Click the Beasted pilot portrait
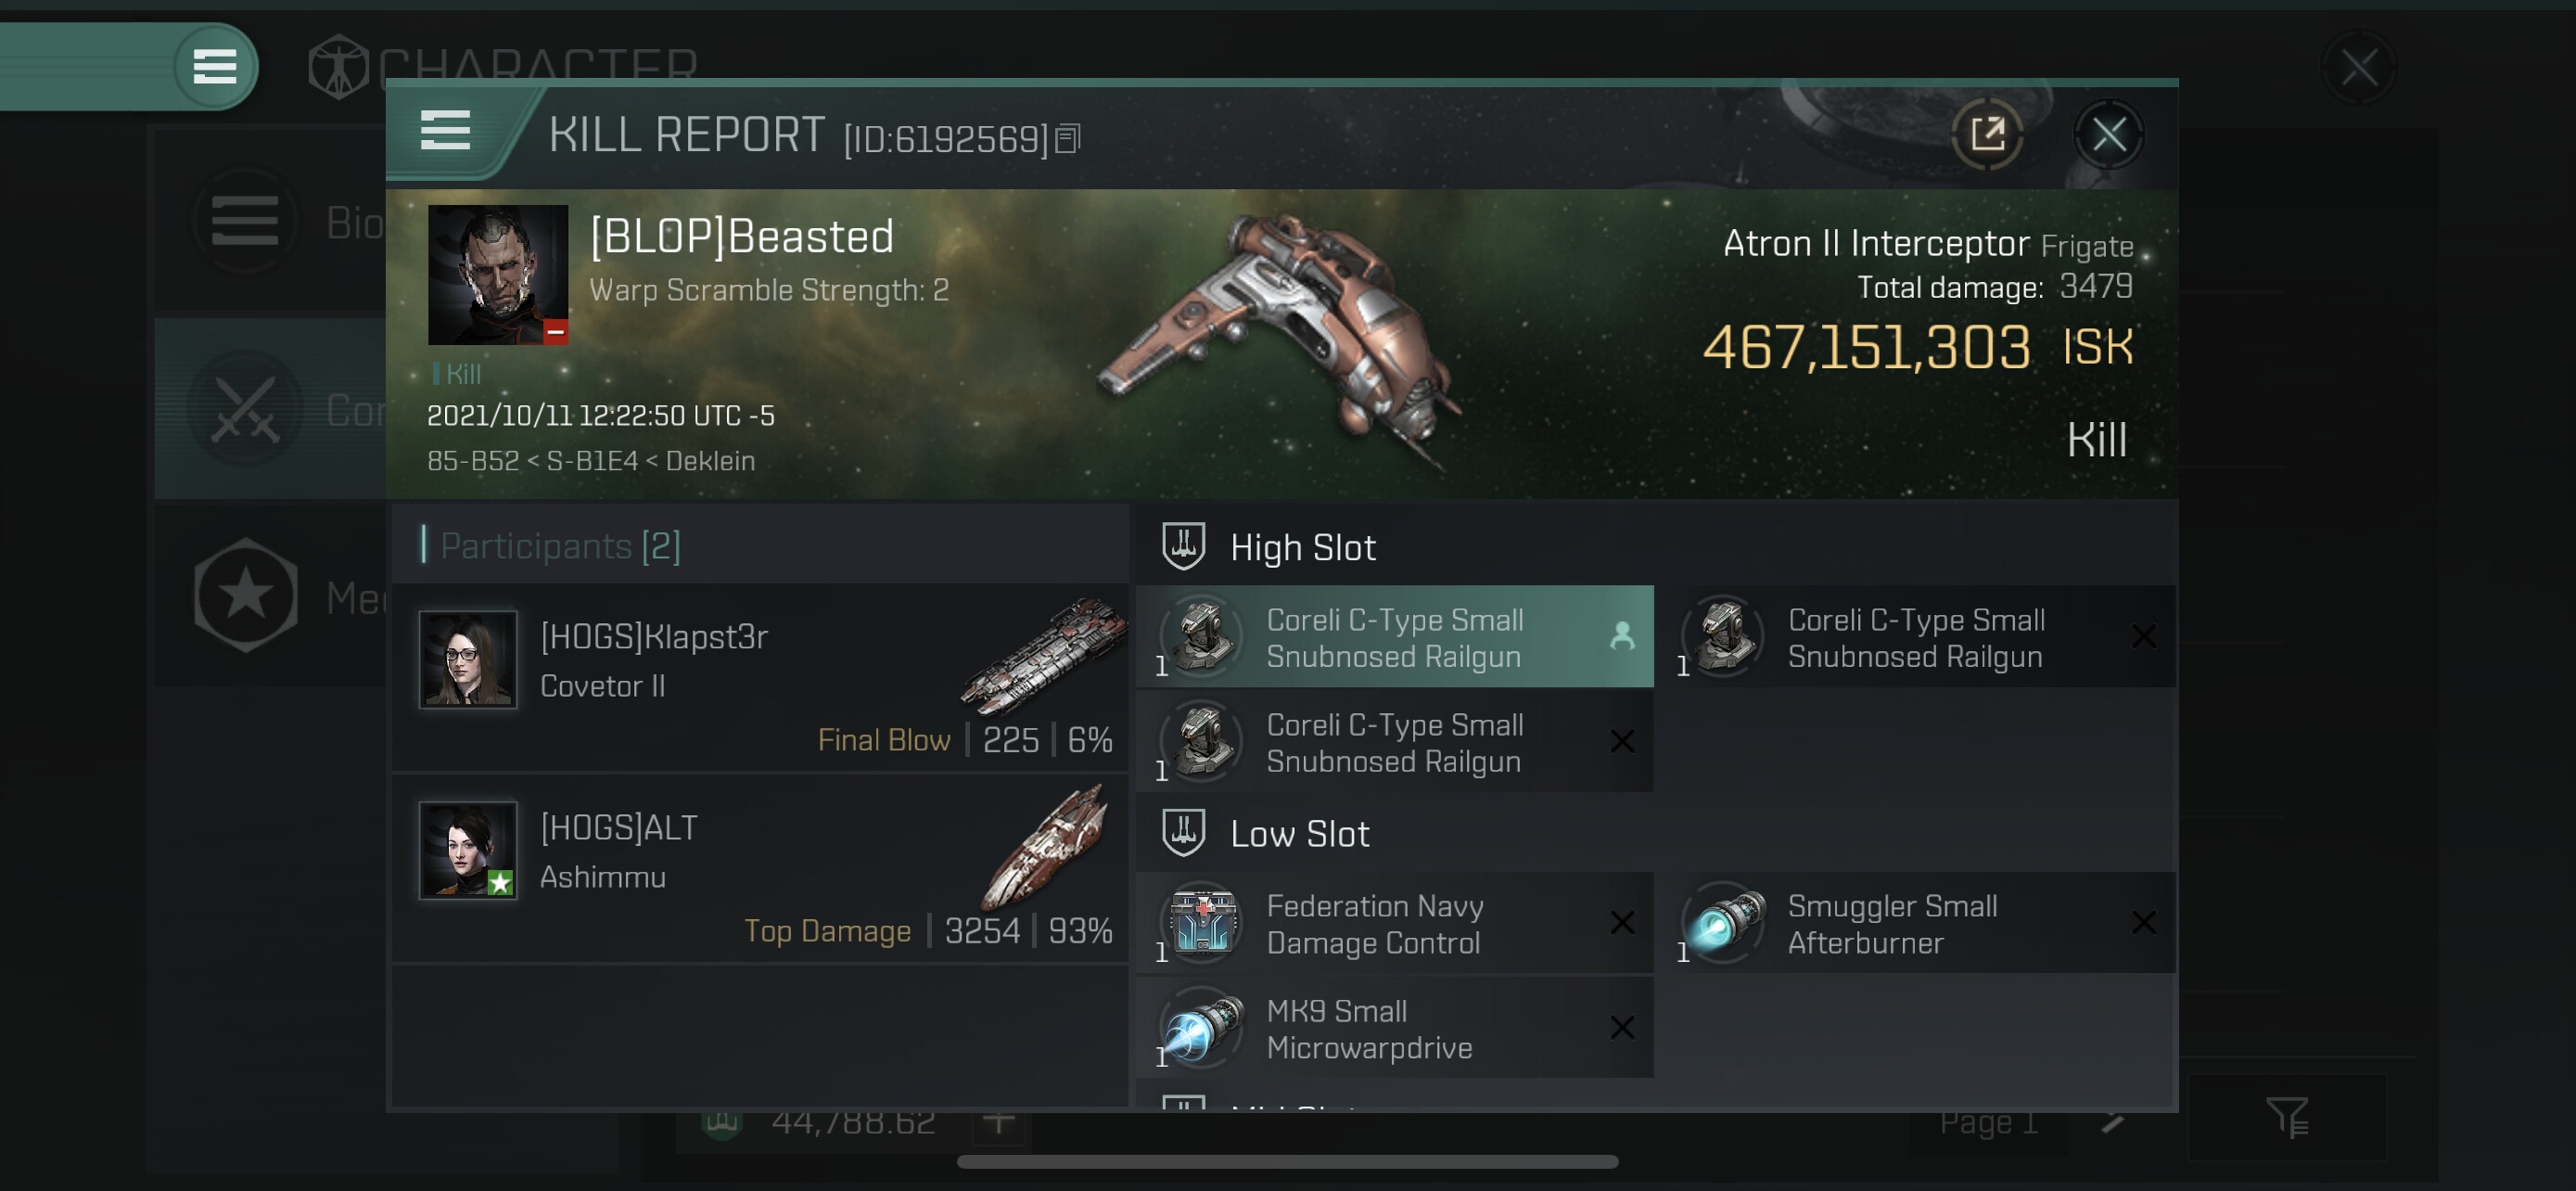 (x=498, y=275)
